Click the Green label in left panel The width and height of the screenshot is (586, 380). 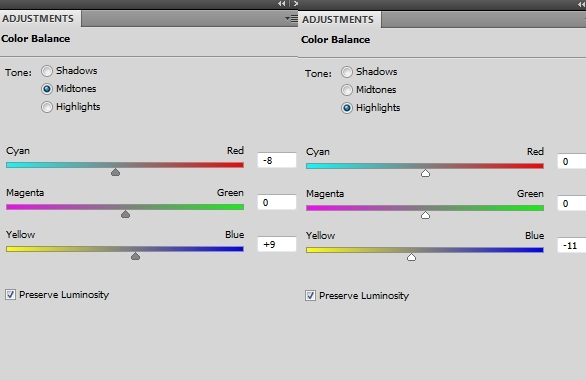pos(230,192)
